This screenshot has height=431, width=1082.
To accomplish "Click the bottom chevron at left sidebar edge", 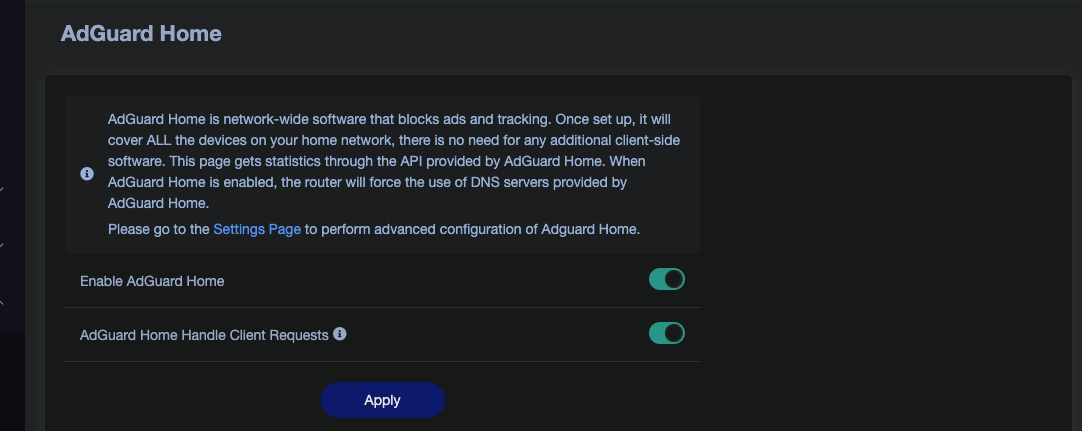I will point(3,301).
